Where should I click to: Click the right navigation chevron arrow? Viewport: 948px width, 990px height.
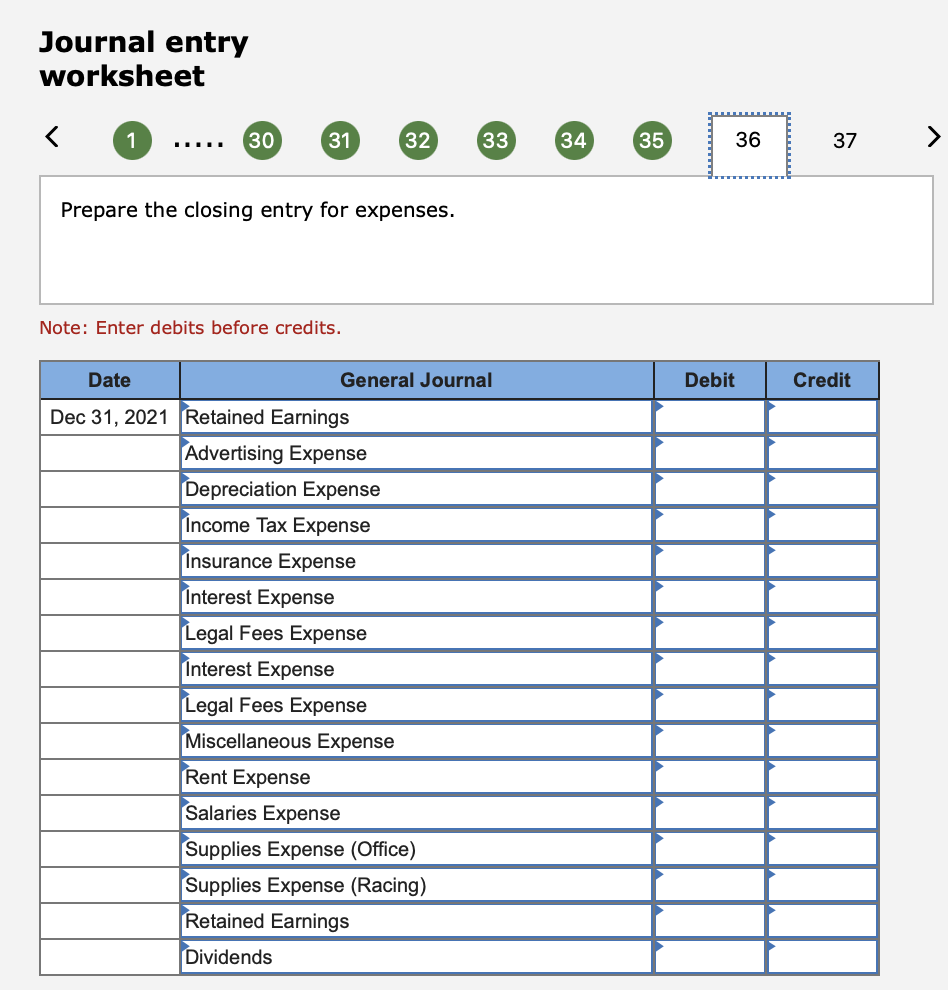930,138
